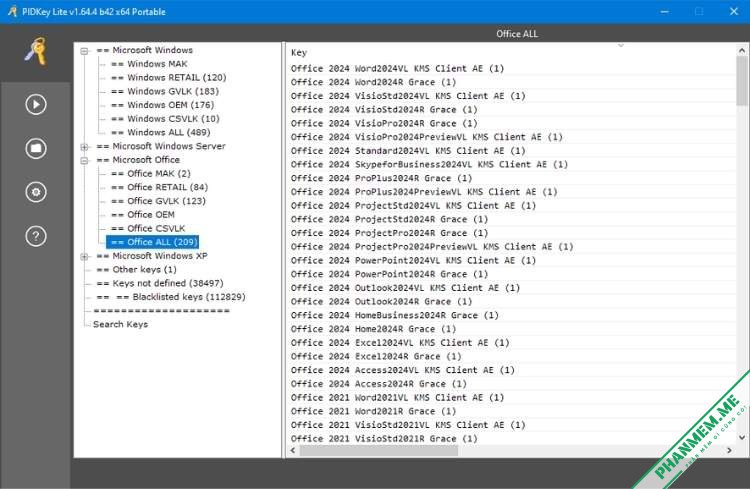Select Excel2024VL KMS Client AE row

tap(511, 343)
